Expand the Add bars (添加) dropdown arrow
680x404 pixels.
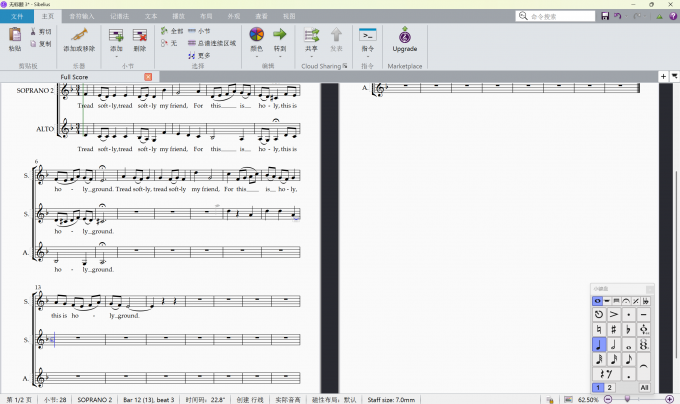[116, 56]
